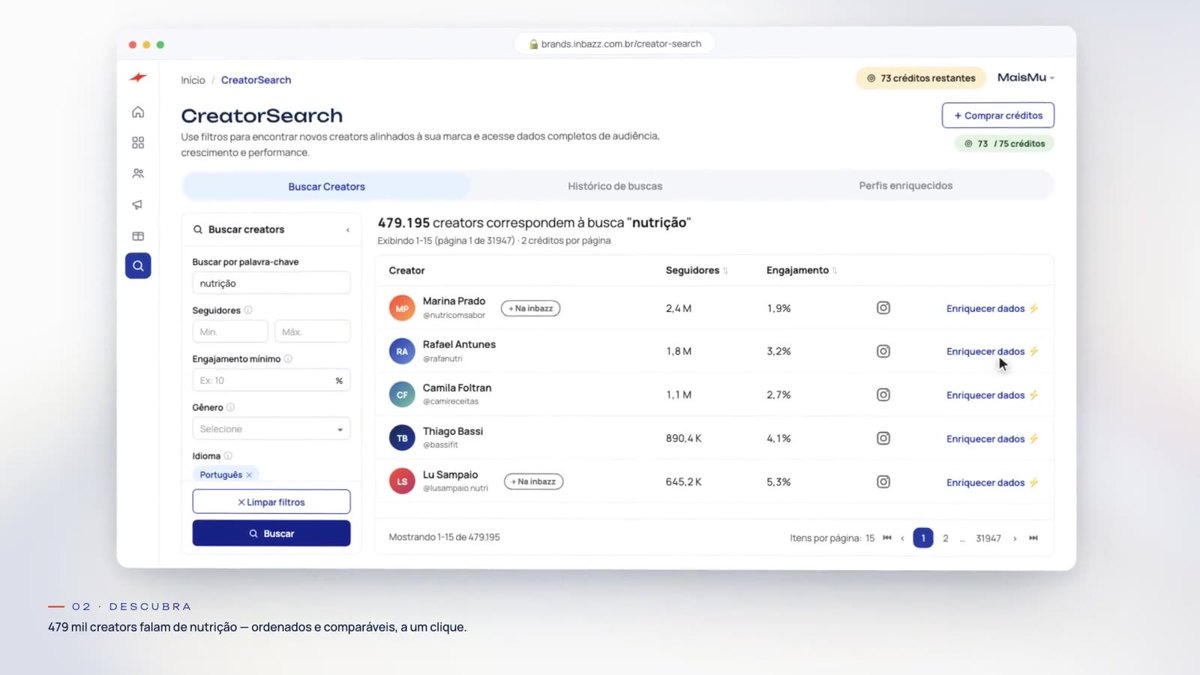The image size is (1200, 675).
Task: Open the campaigns megaphone icon in sidebar
Action: [x=138, y=205]
